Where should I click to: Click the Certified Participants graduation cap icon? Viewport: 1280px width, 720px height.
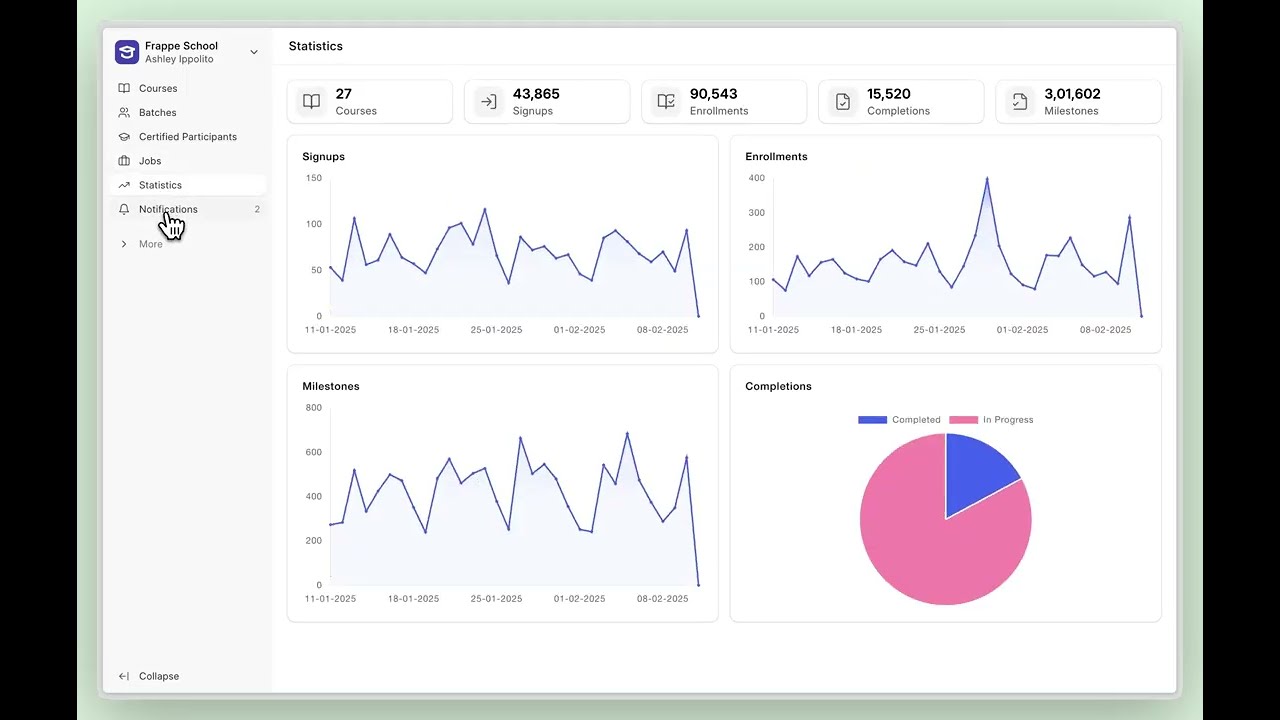pyautogui.click(x=124, y=136)
